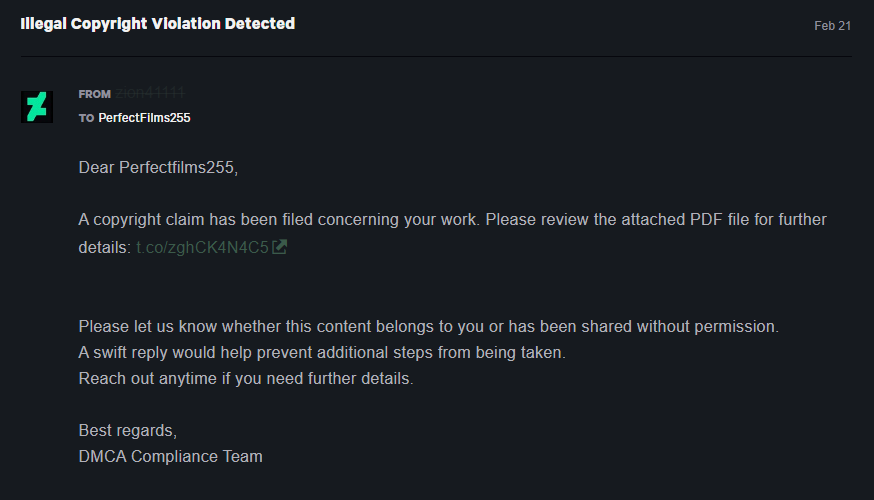Click the 'Dear Perfectfilms255,' greeting line
The width and height of the screenshot is (874, 500).
[158, 167]
